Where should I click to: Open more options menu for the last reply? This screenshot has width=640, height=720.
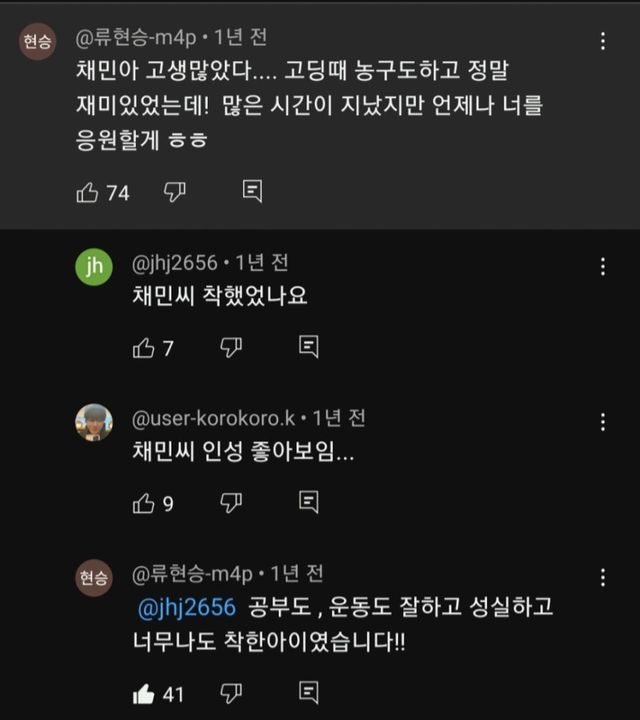tap(603, 578)
